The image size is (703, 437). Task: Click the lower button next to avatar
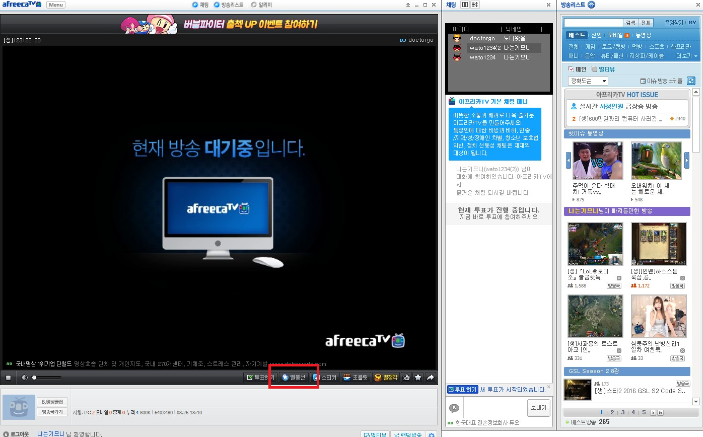pos(52,412)
